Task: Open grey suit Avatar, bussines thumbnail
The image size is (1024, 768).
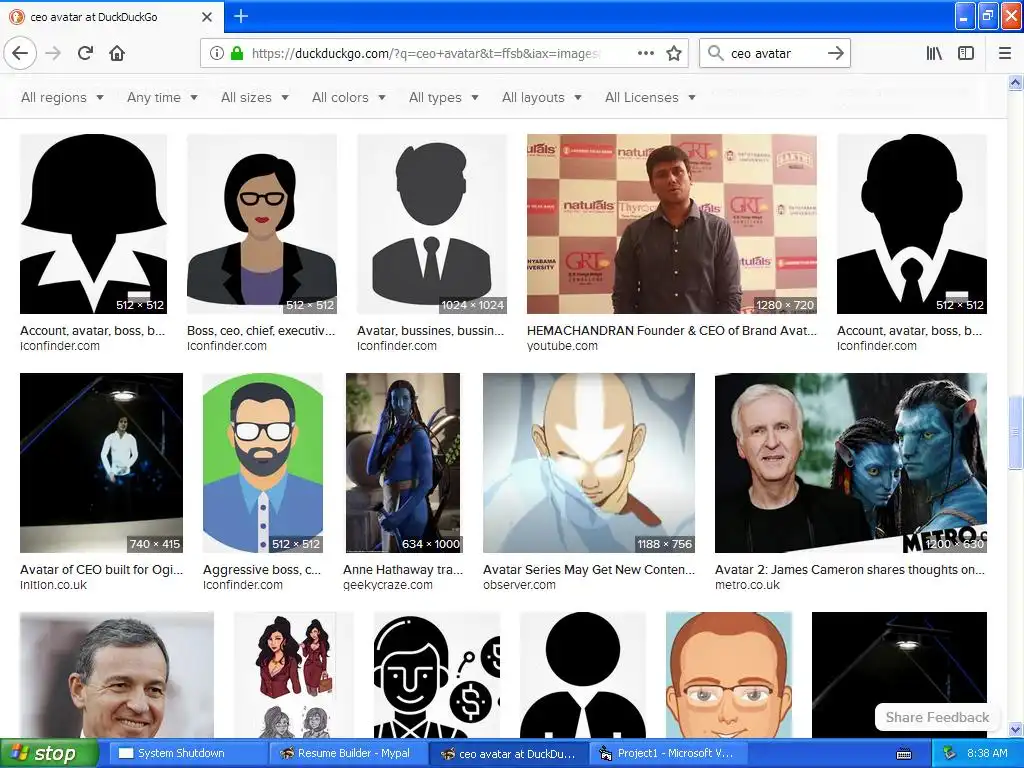Action: pyautogui.click(x=431, y=224)
